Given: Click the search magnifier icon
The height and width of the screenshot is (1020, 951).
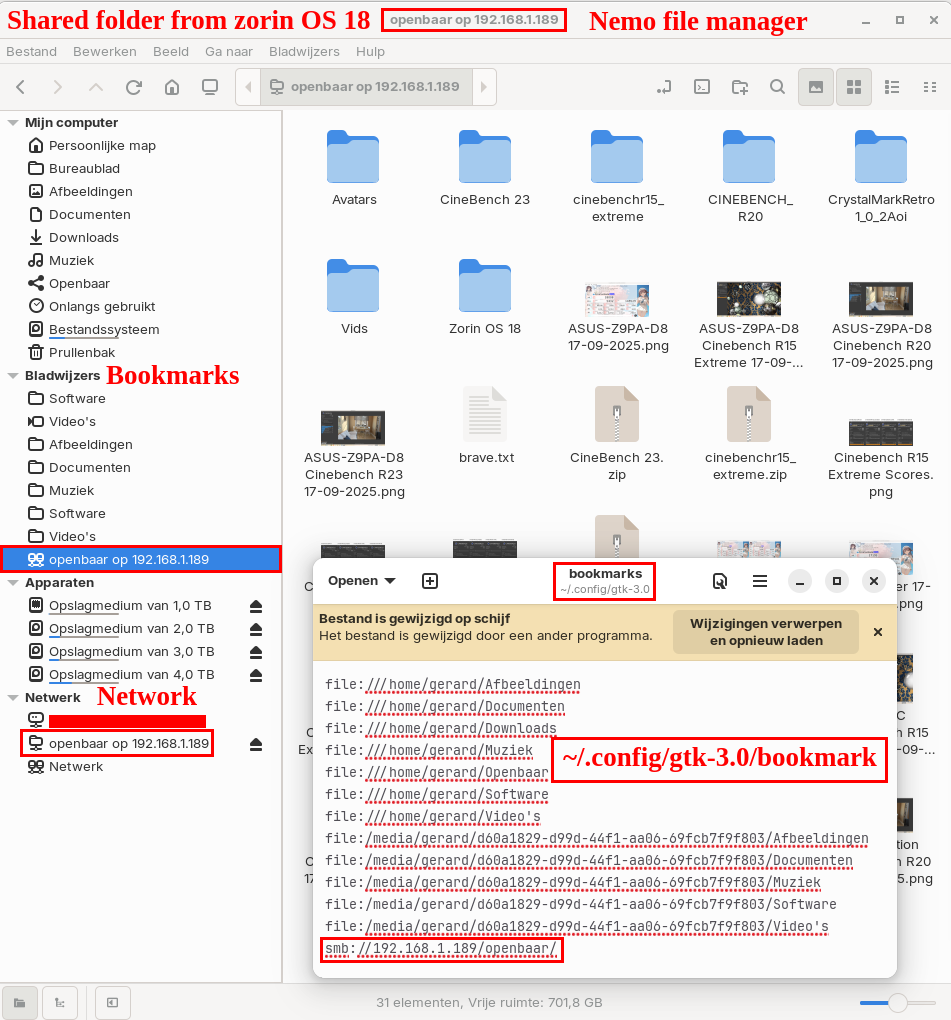Looking at the screenshot, I should [x=778, y=87].
